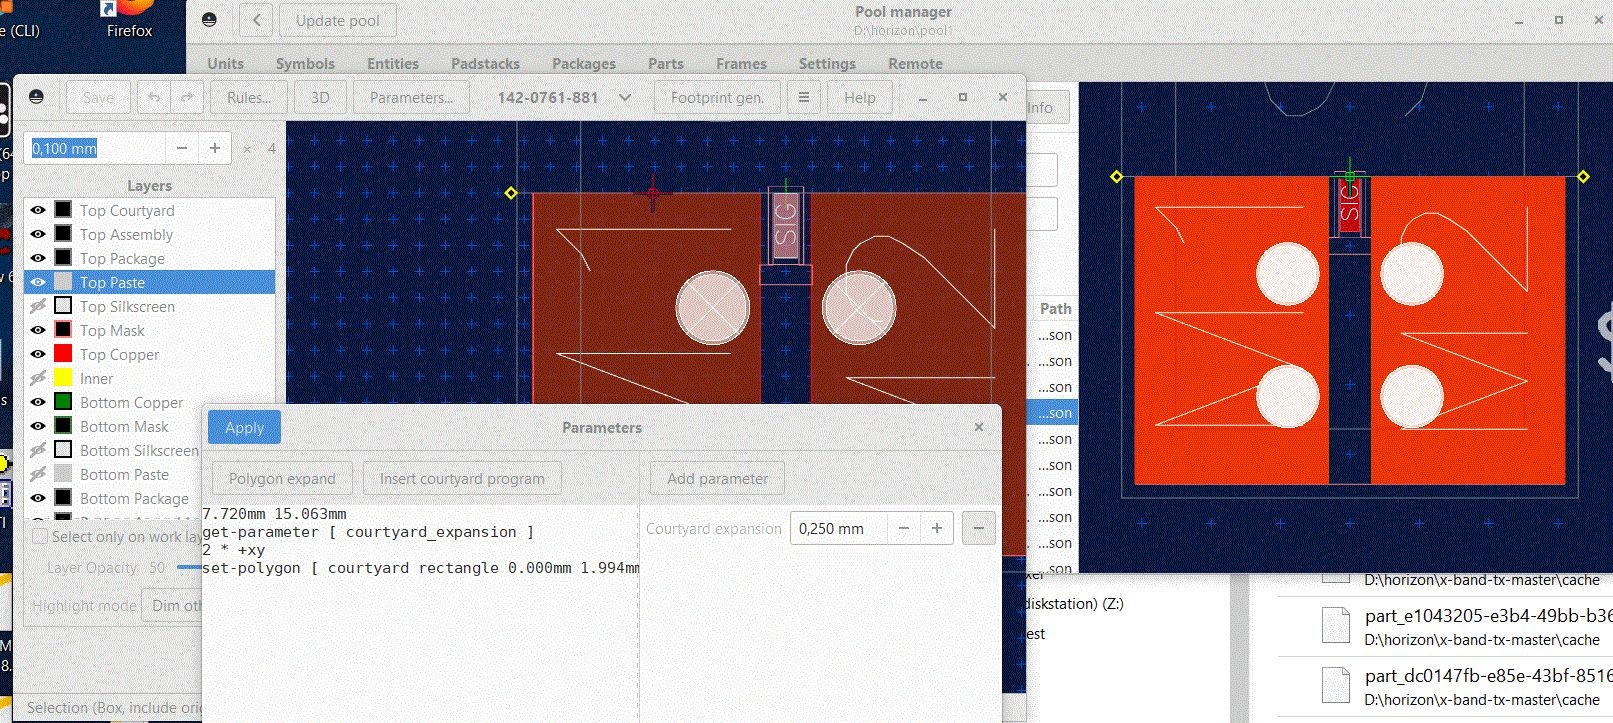Click the Parameters... button

[x=411, y=97]
